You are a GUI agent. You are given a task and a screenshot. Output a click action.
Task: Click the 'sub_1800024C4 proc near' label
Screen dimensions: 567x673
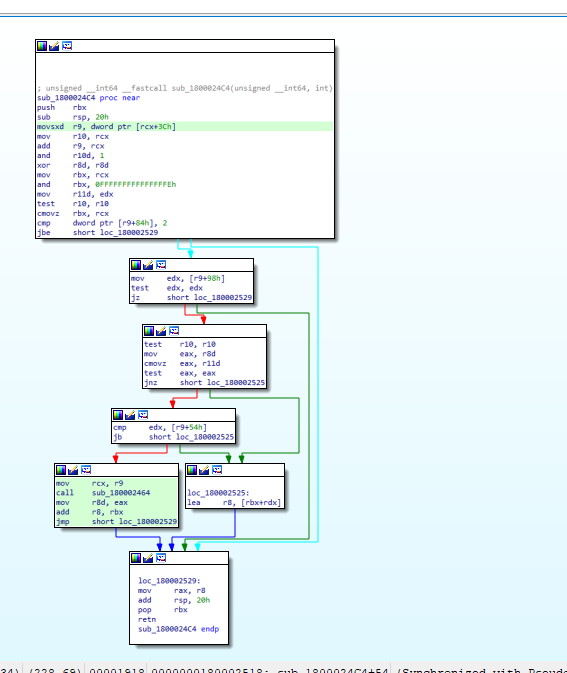(x=88, y=98)
